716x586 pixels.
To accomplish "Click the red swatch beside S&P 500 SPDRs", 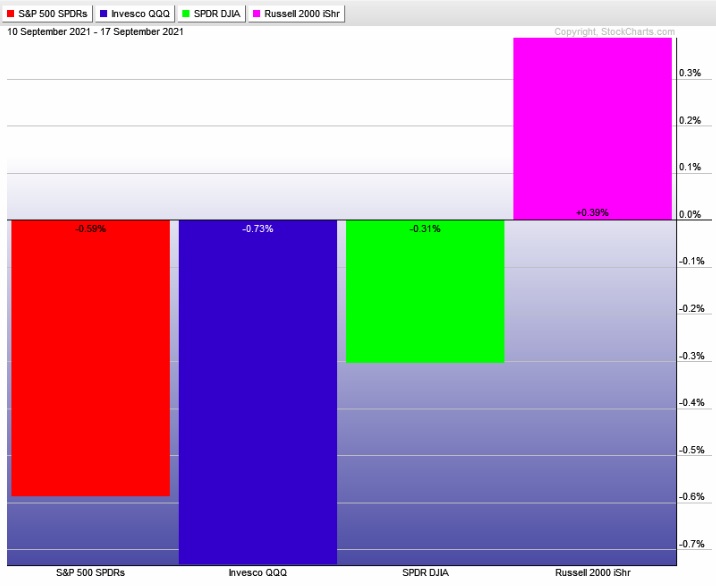I will point(11,14).
